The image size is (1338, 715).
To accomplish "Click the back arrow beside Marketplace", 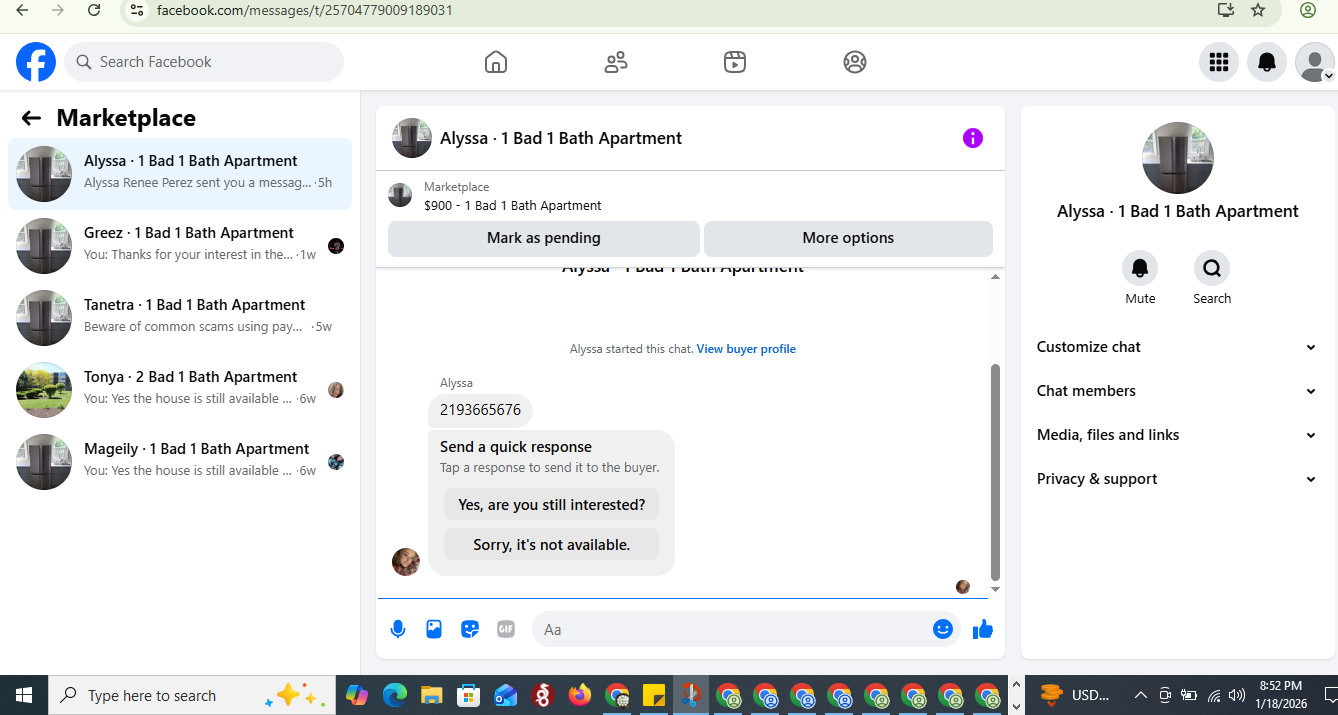I will 31,118.
